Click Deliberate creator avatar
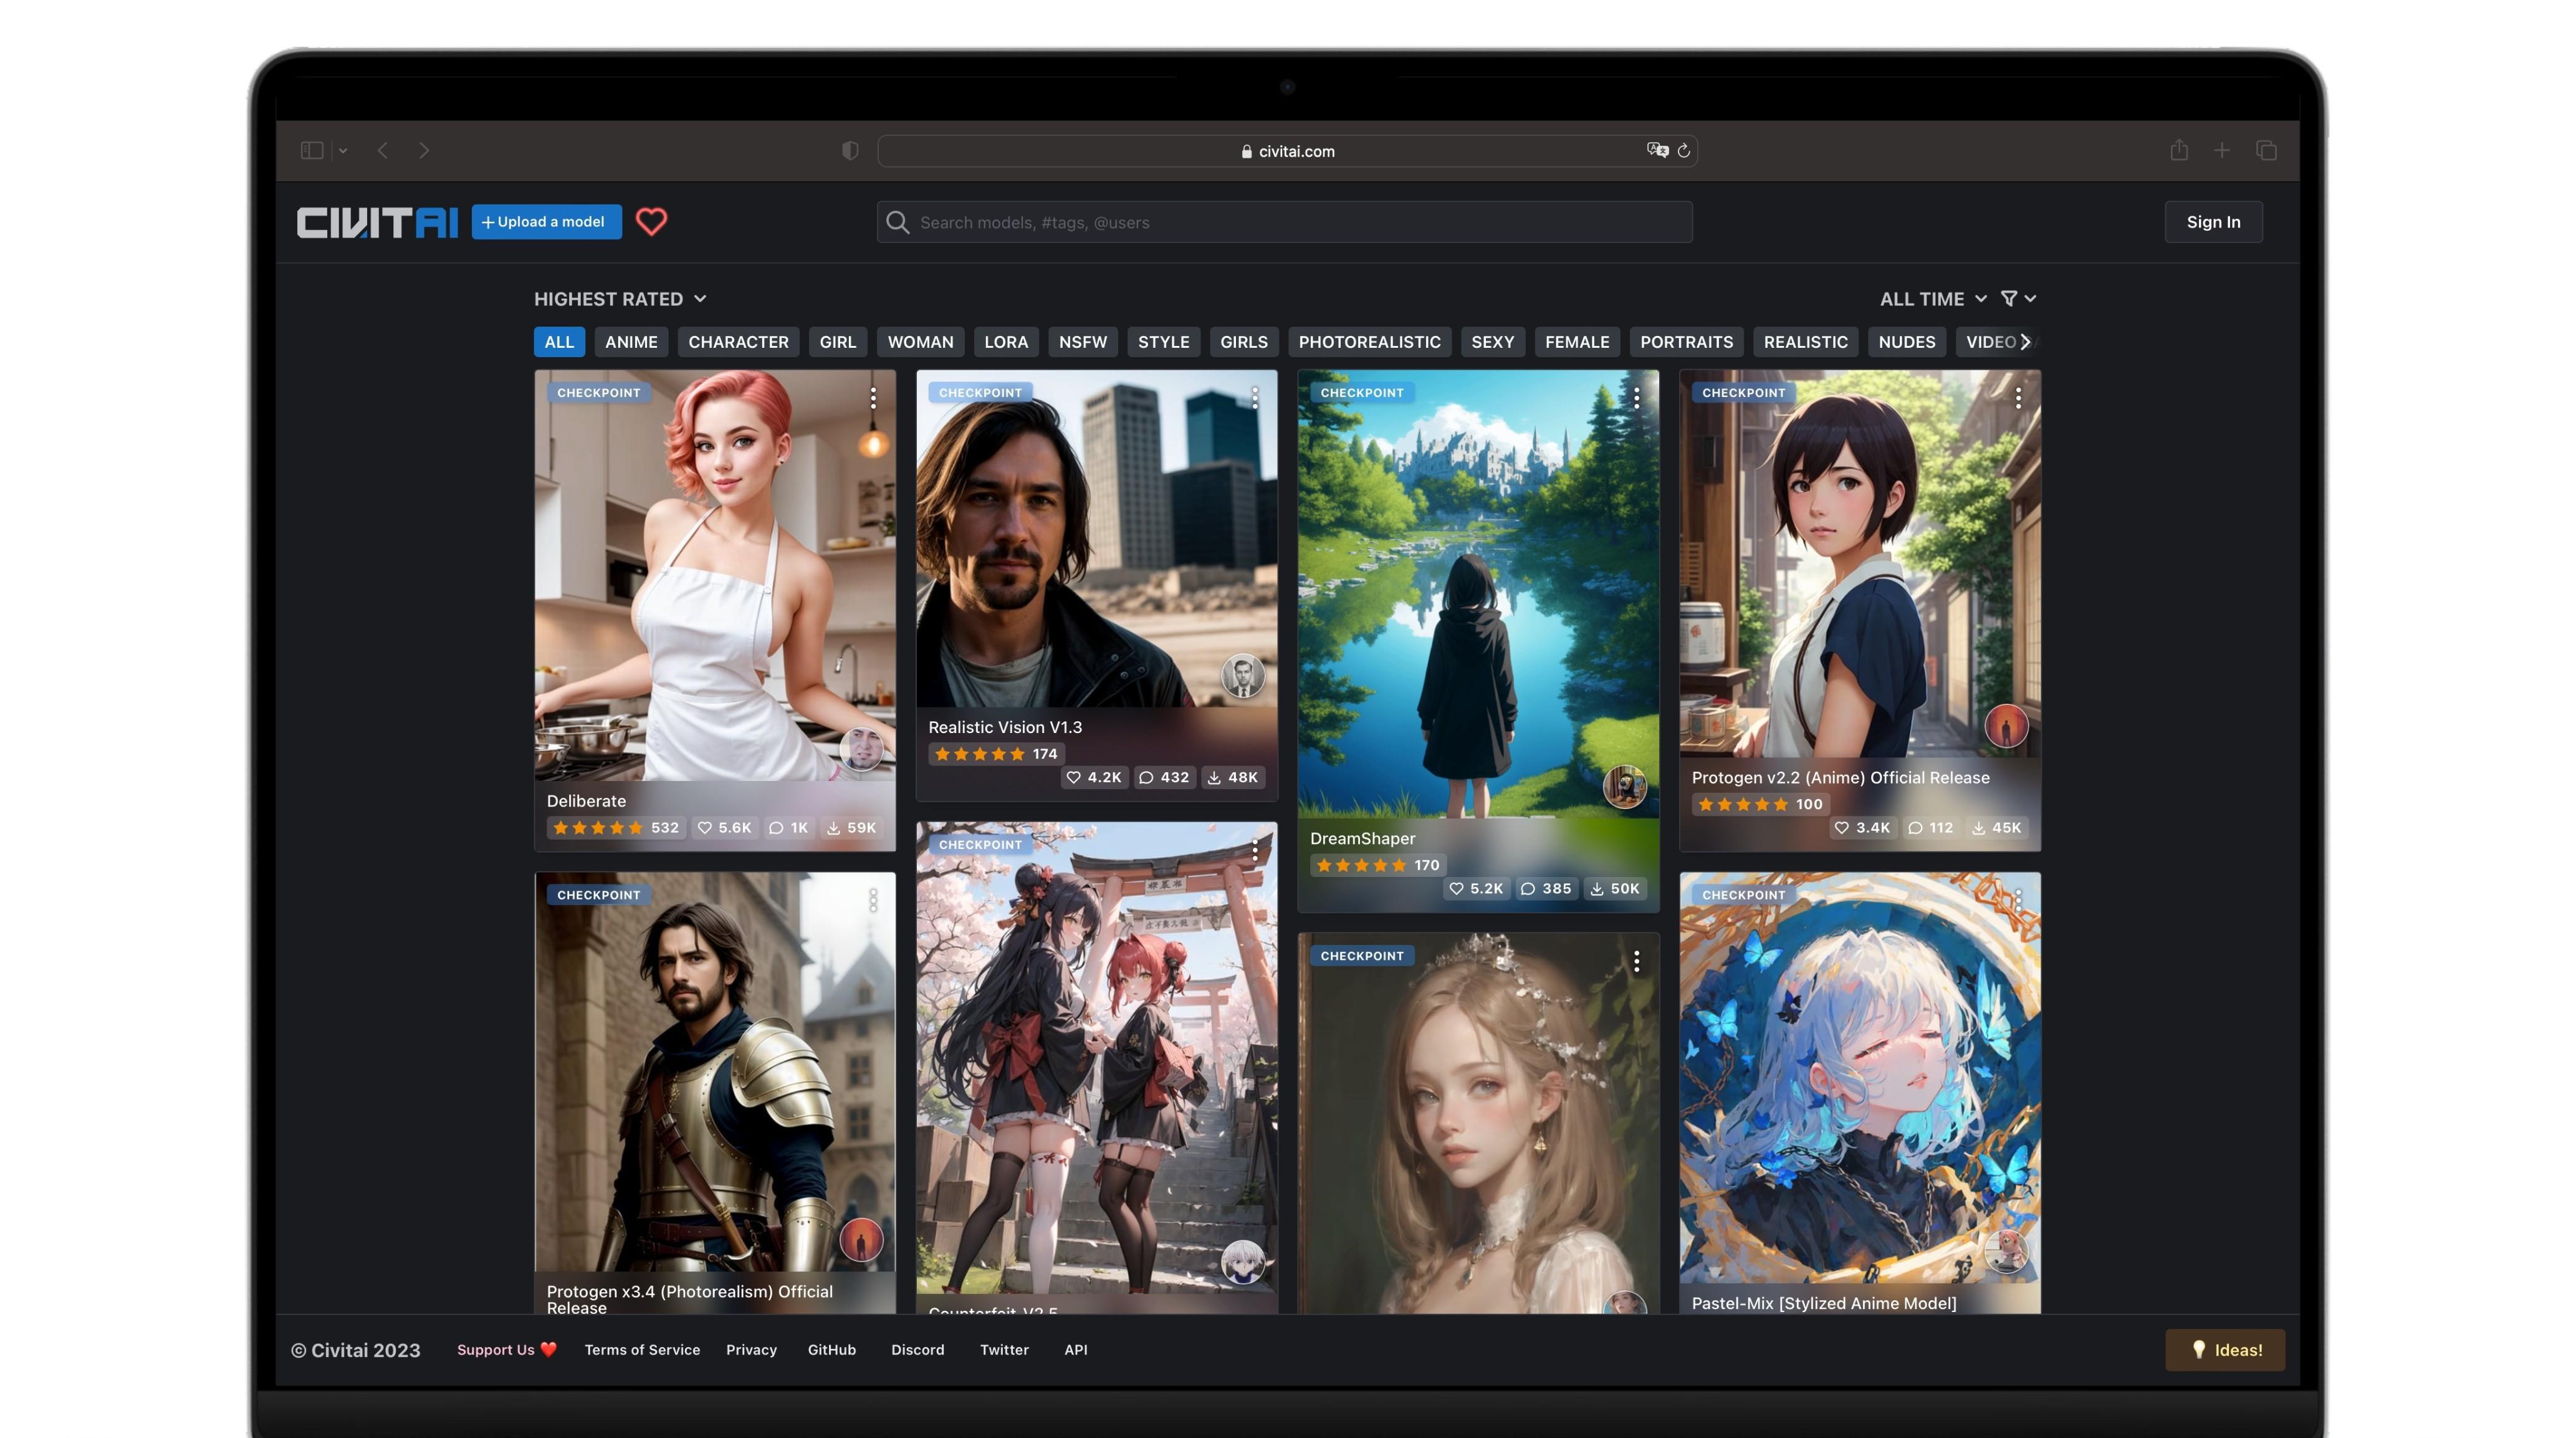 click(x=861, y=749)
